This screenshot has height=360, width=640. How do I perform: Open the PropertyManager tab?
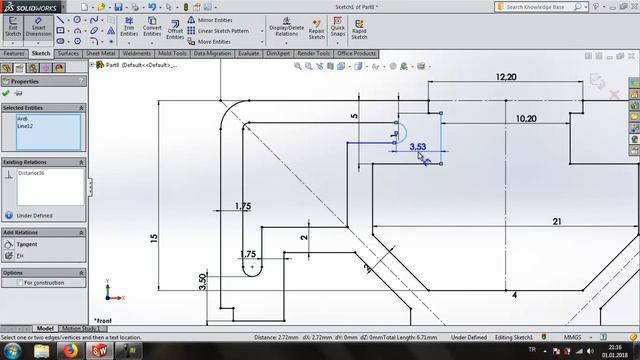20,68
